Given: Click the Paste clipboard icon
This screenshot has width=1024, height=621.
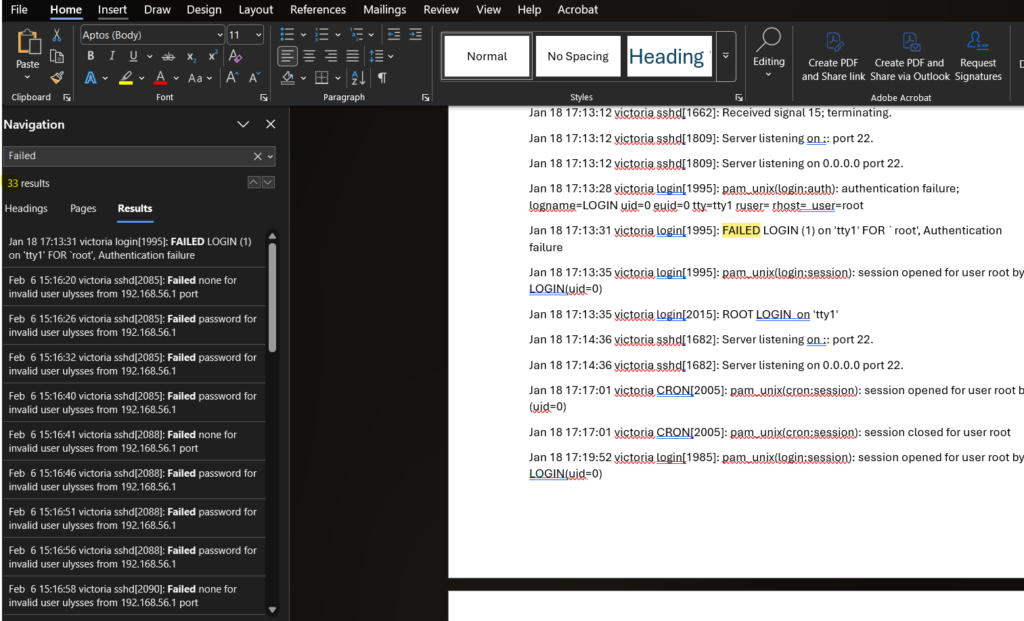Looking at the screenshot, I should coord(27,42).
